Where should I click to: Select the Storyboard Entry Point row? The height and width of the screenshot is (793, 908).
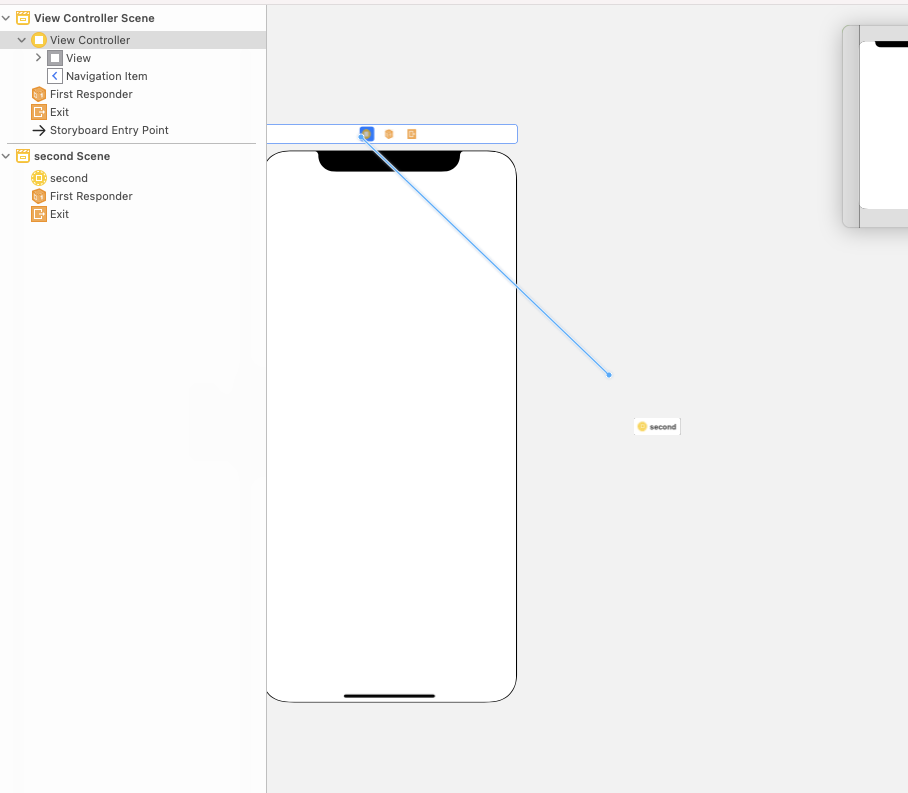(133, 130)
